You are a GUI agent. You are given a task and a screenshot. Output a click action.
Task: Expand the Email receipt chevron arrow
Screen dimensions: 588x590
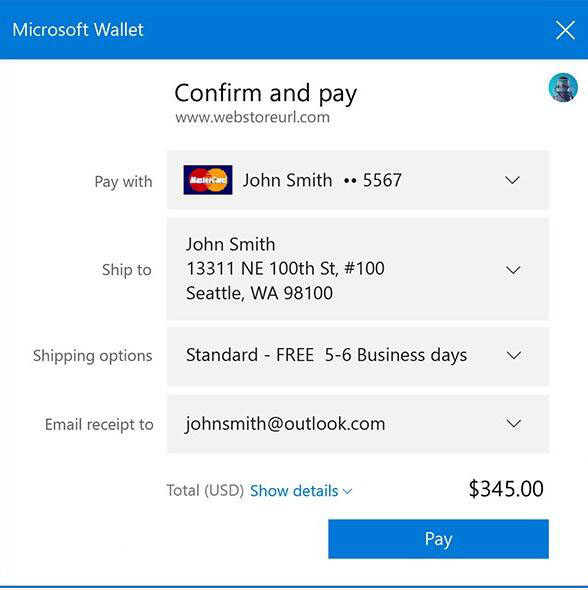coord(514,424)
